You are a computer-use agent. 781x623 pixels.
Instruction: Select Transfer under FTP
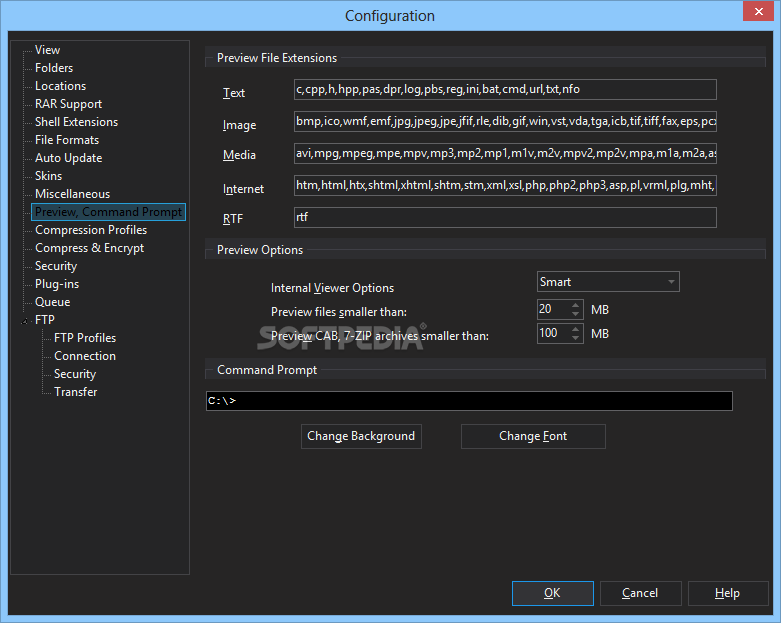click(75, 391)
